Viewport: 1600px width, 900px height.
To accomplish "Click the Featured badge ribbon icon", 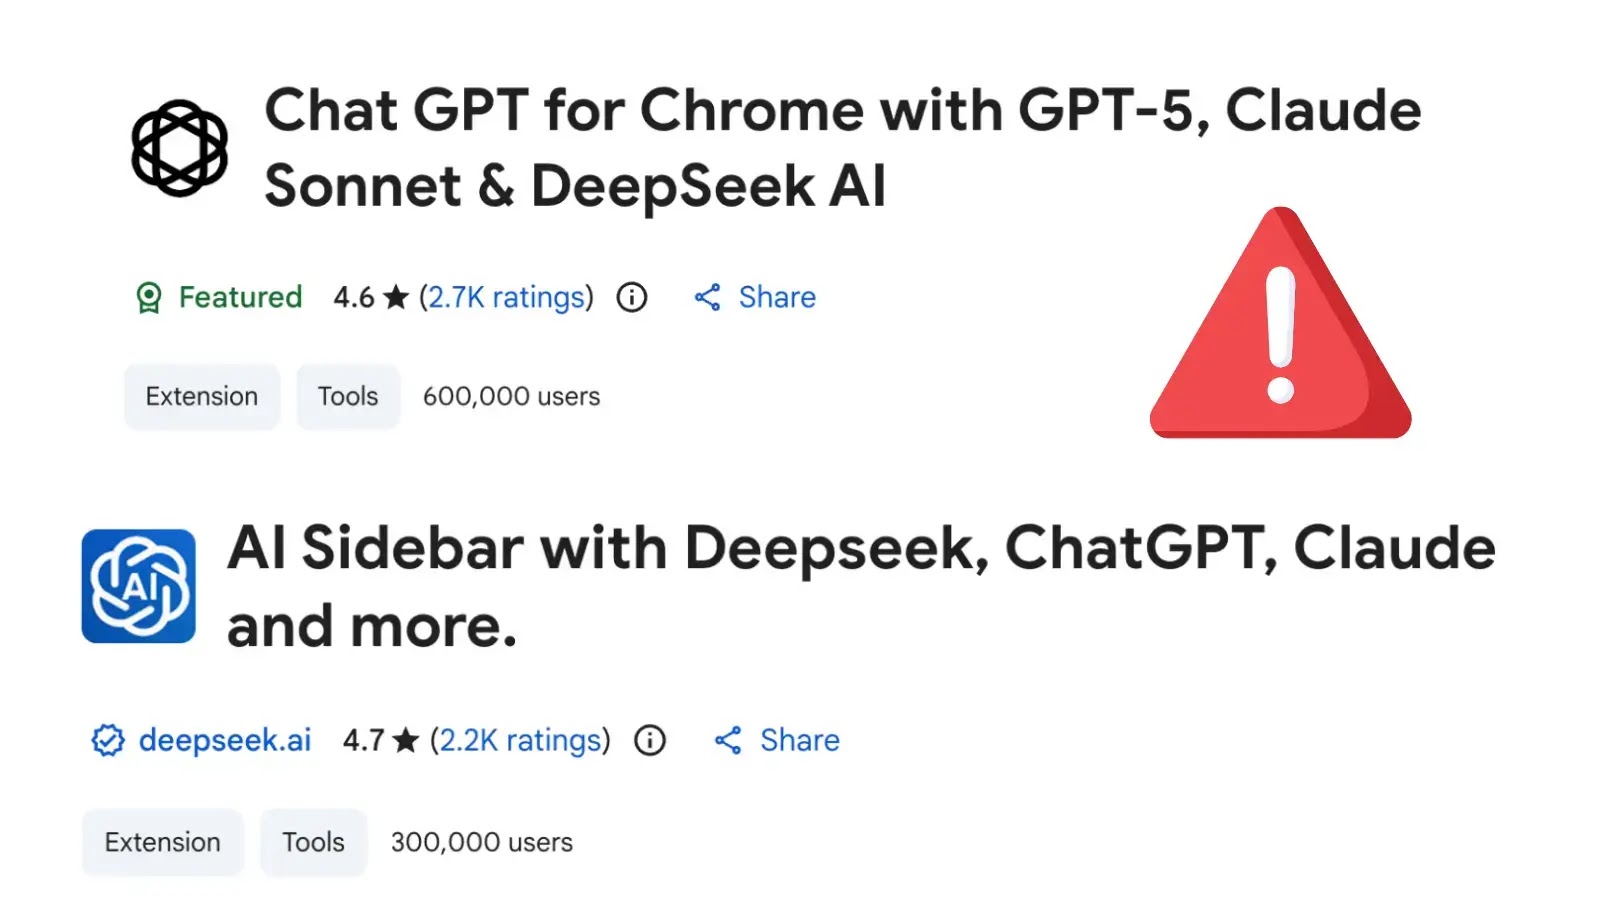I will (151, 297).
